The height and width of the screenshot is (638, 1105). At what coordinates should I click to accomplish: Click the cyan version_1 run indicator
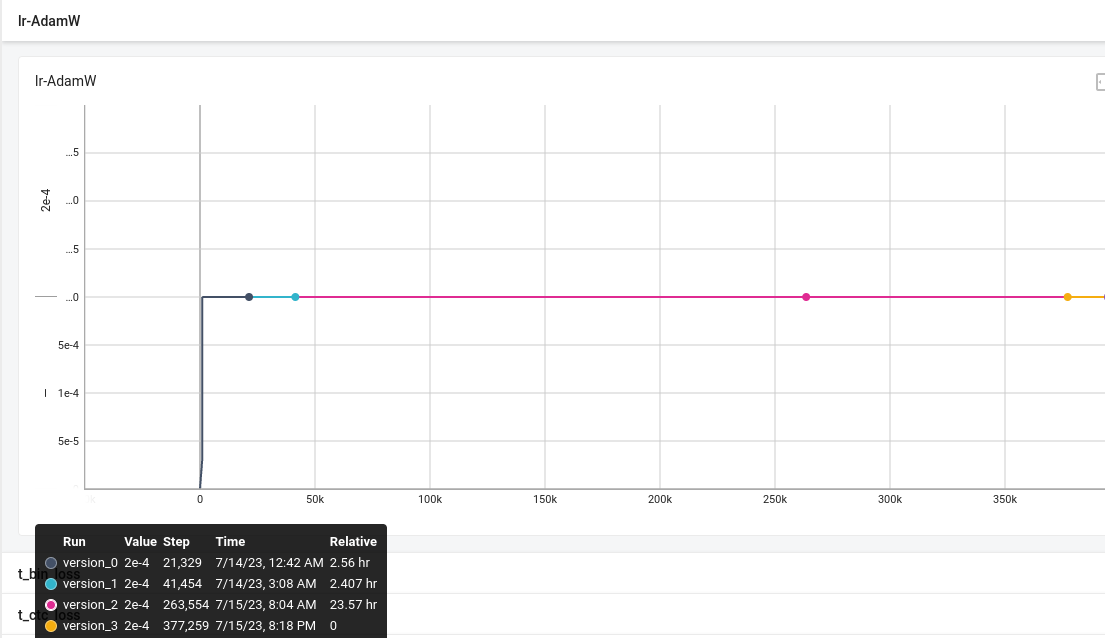coord(49,583)
